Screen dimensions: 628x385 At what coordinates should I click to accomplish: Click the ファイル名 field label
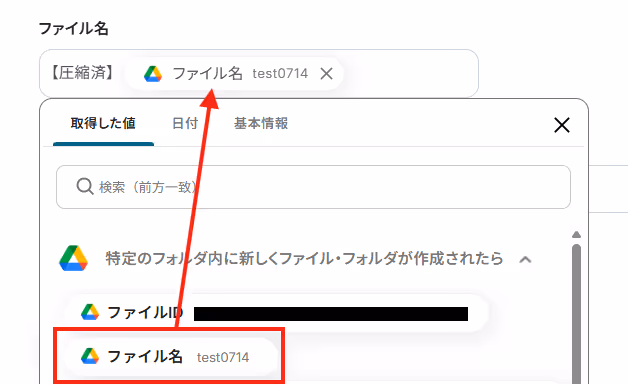click(x=73, y=28)
